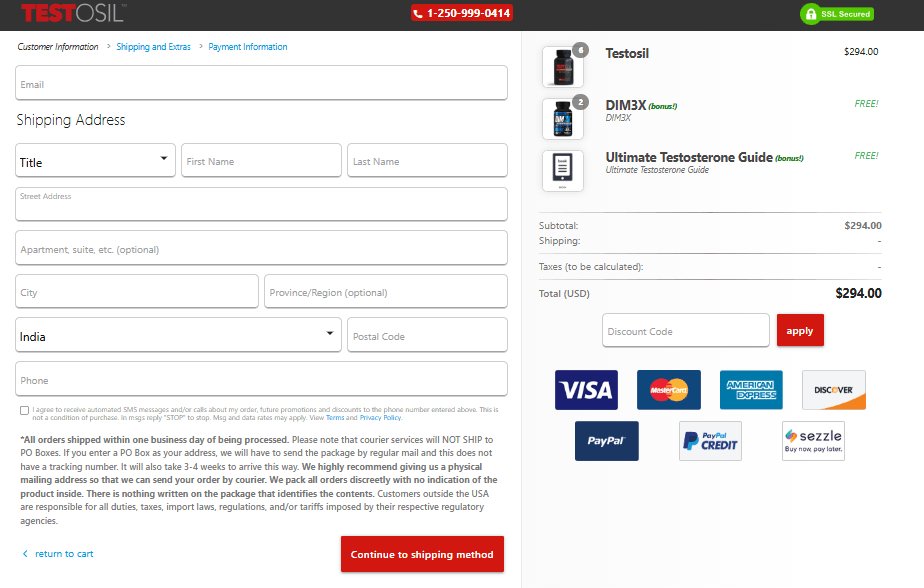Check the SMS messages consent checkbox
The image size is (924, 588).
coord(24,410)
